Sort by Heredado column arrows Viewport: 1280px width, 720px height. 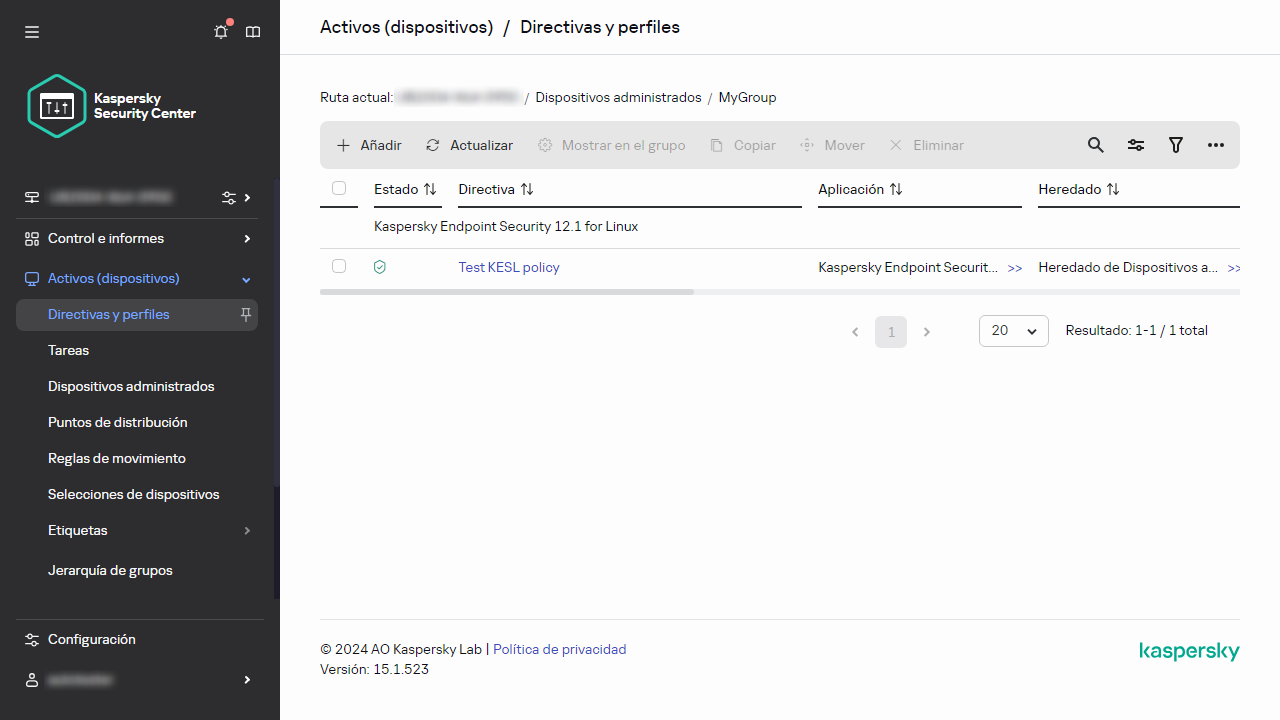pos(1113,189)
